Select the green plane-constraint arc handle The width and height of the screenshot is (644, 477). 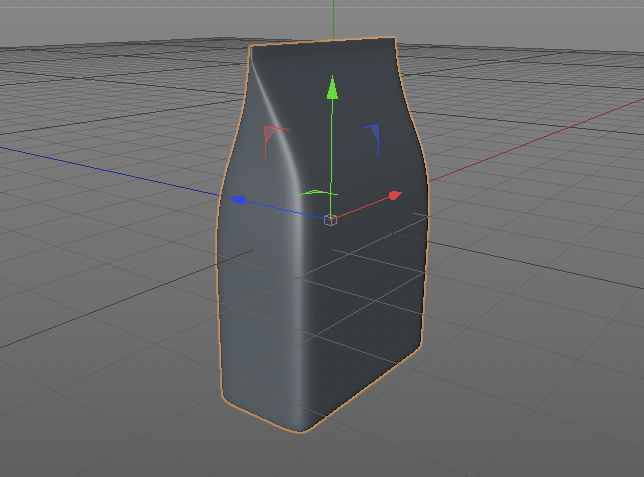click(317, 193)
